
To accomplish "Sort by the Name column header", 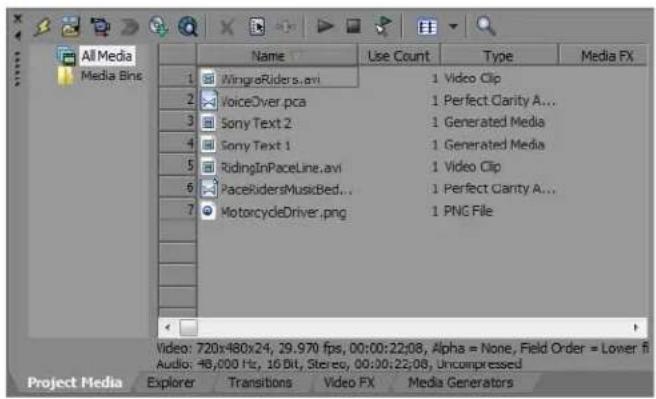I will (277, 55).
